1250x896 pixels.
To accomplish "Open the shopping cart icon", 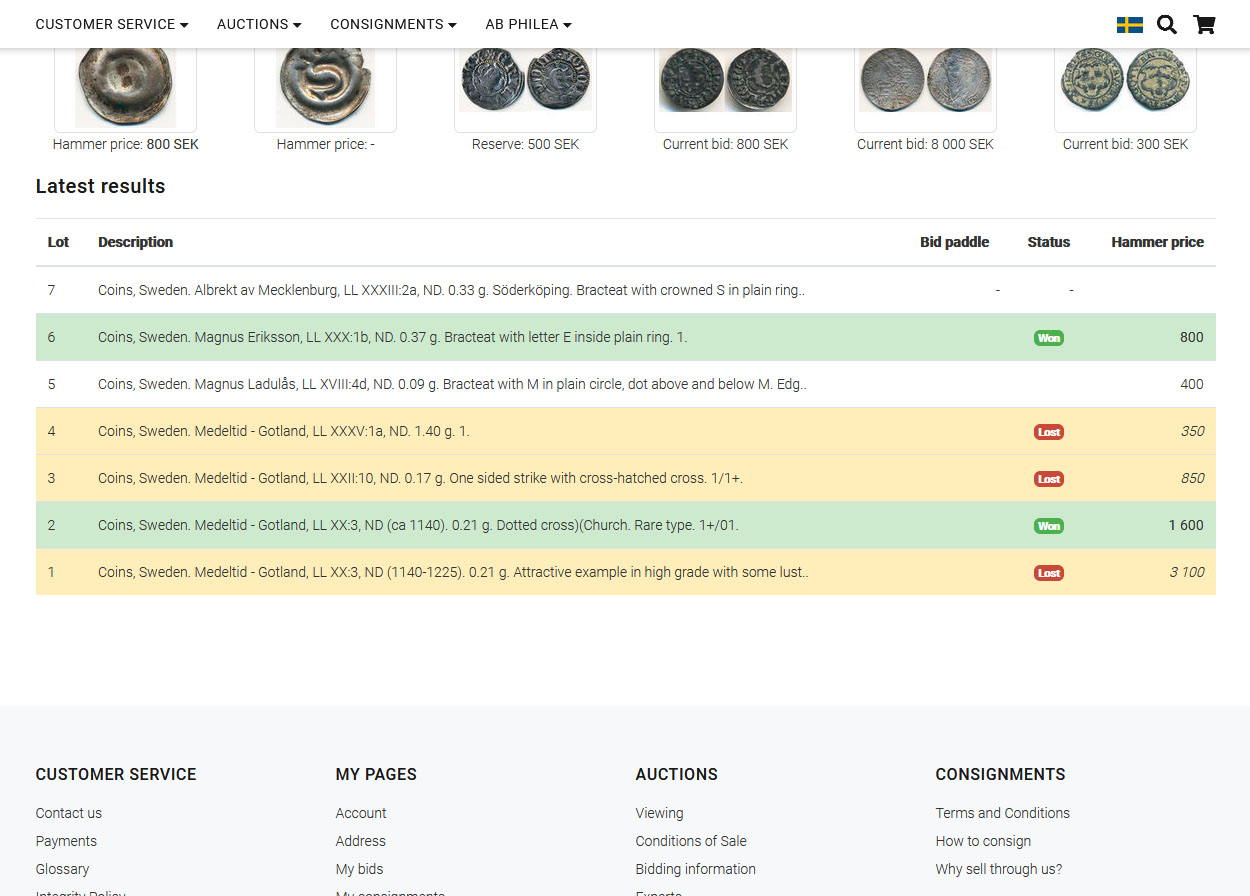I will [1204, 25].
